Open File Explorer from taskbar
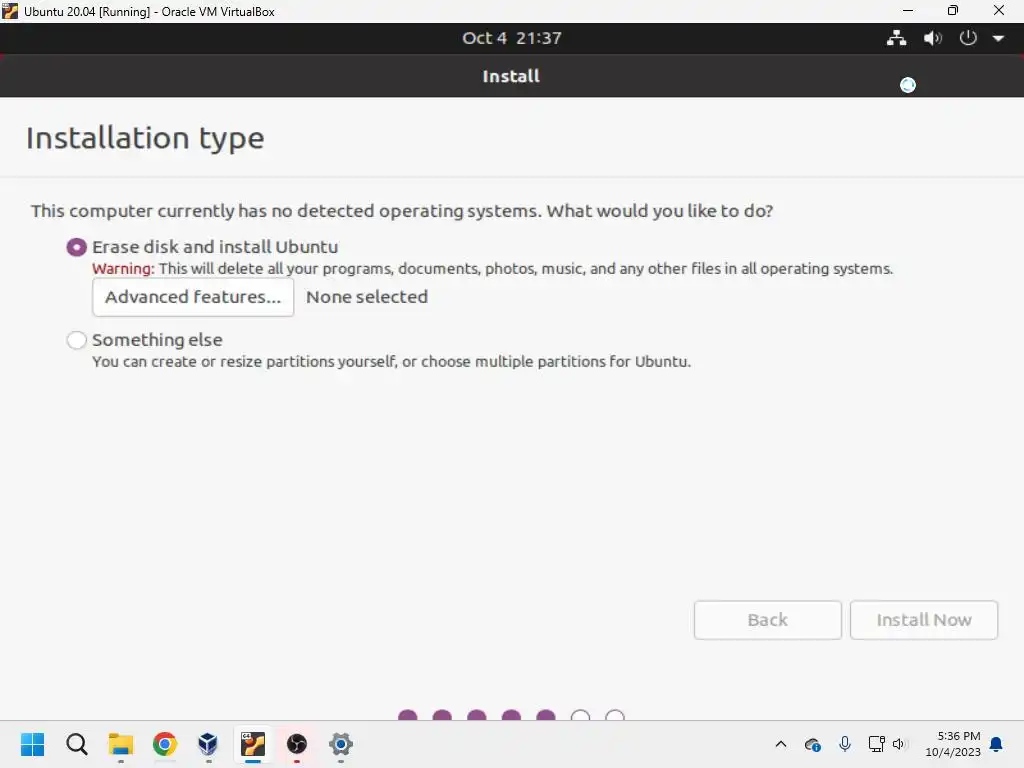Viewport: 1024px width, 768px height. pyautogui.click(x=121, y=744)
